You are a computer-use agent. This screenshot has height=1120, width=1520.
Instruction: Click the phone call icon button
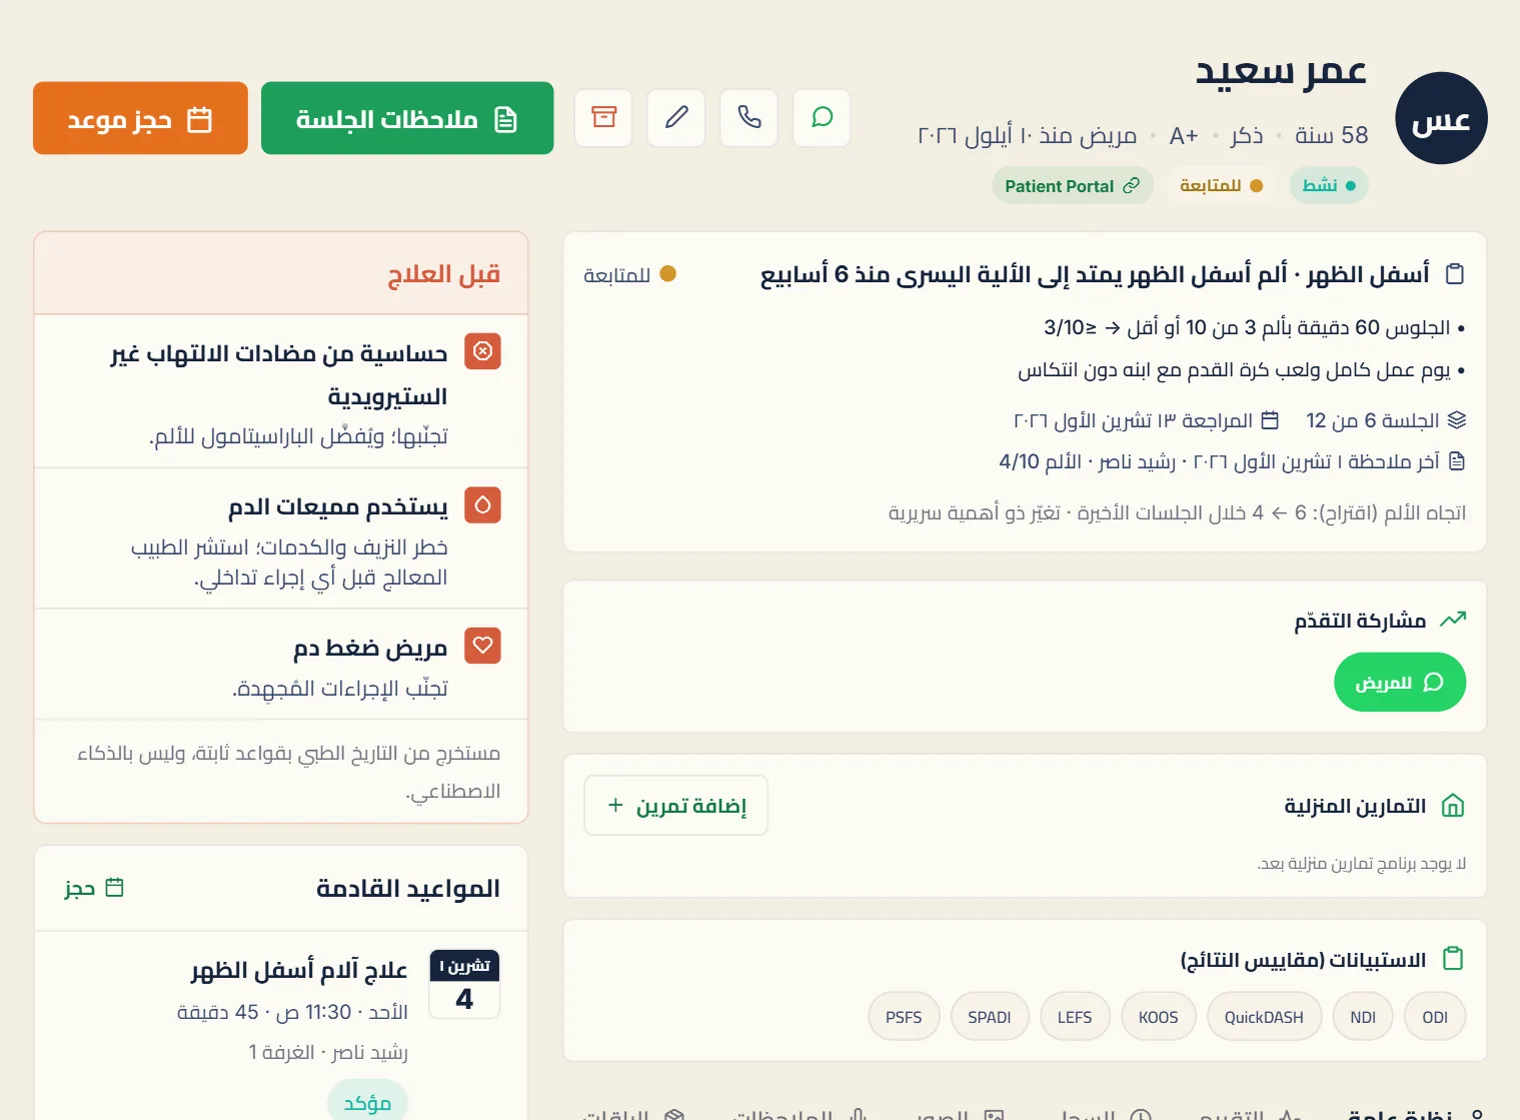coord(749,118)
